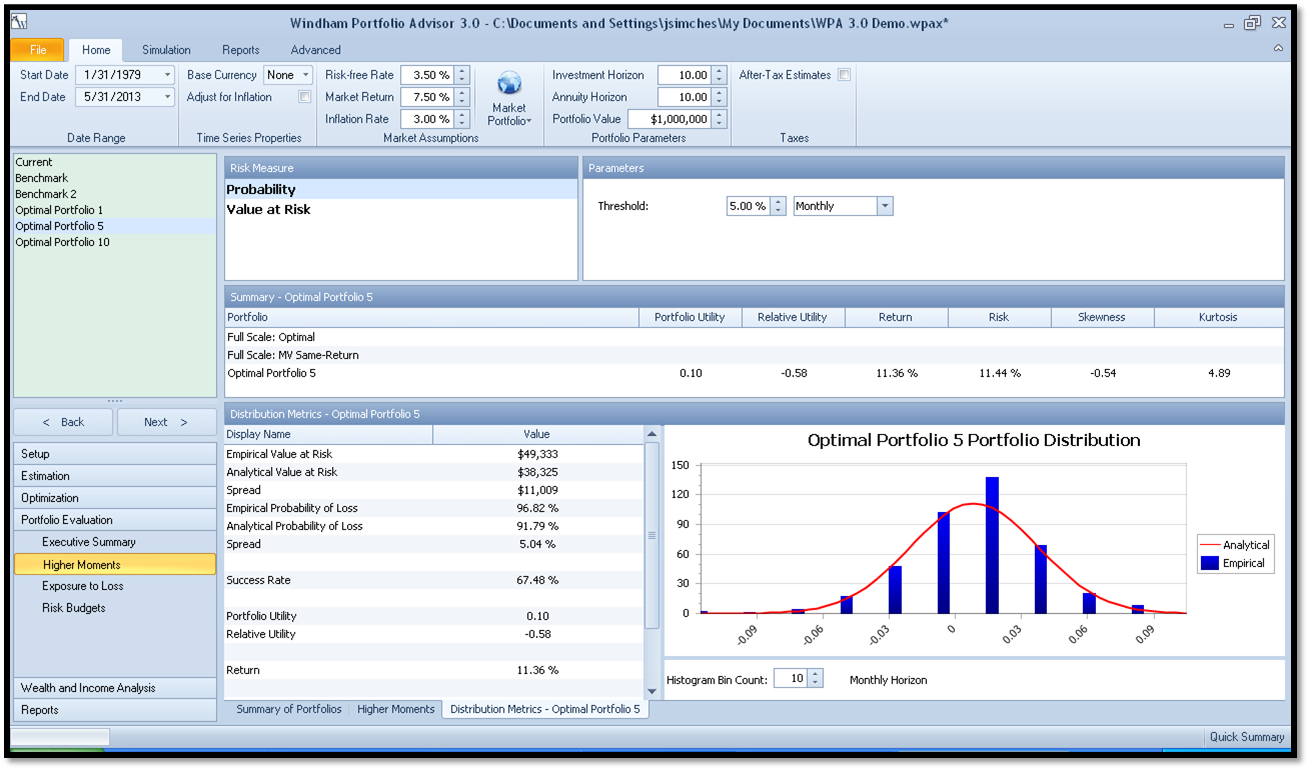Collapse the ribbon using the chevron
This screenshot has height=770, width=1309.
pyautogui.click(x=1277, y=48)
